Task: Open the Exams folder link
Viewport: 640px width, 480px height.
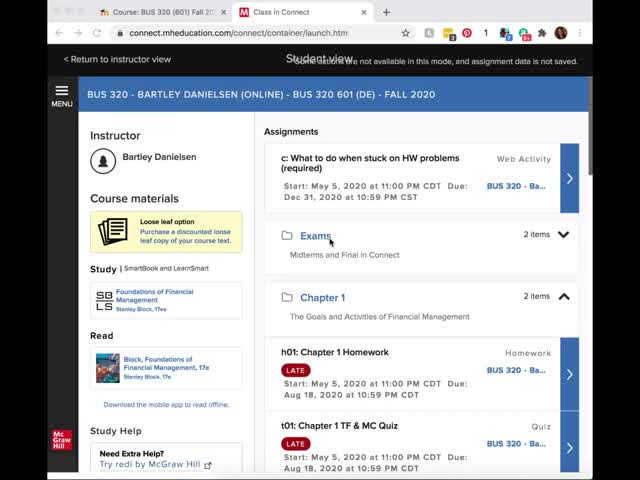Action: click(315, 236)
